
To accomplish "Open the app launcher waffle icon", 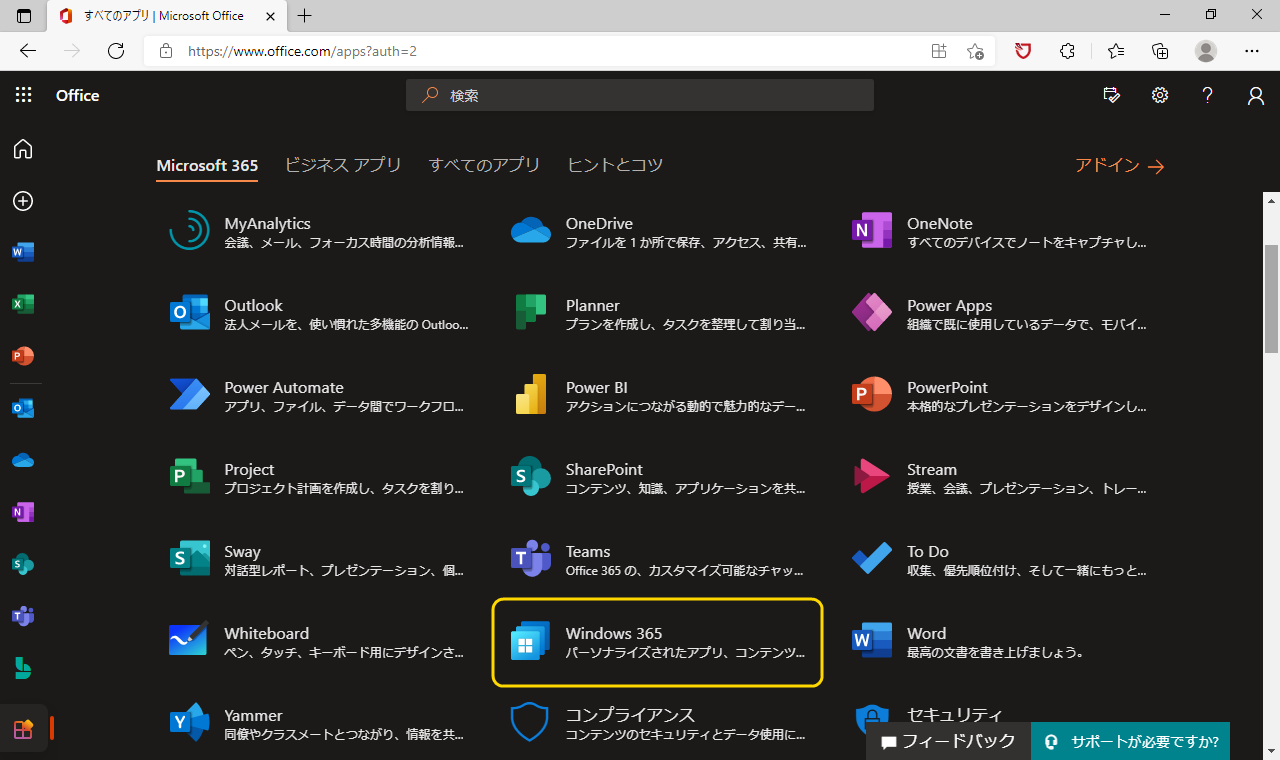I will pyautogui.click(x=23, y=95).
